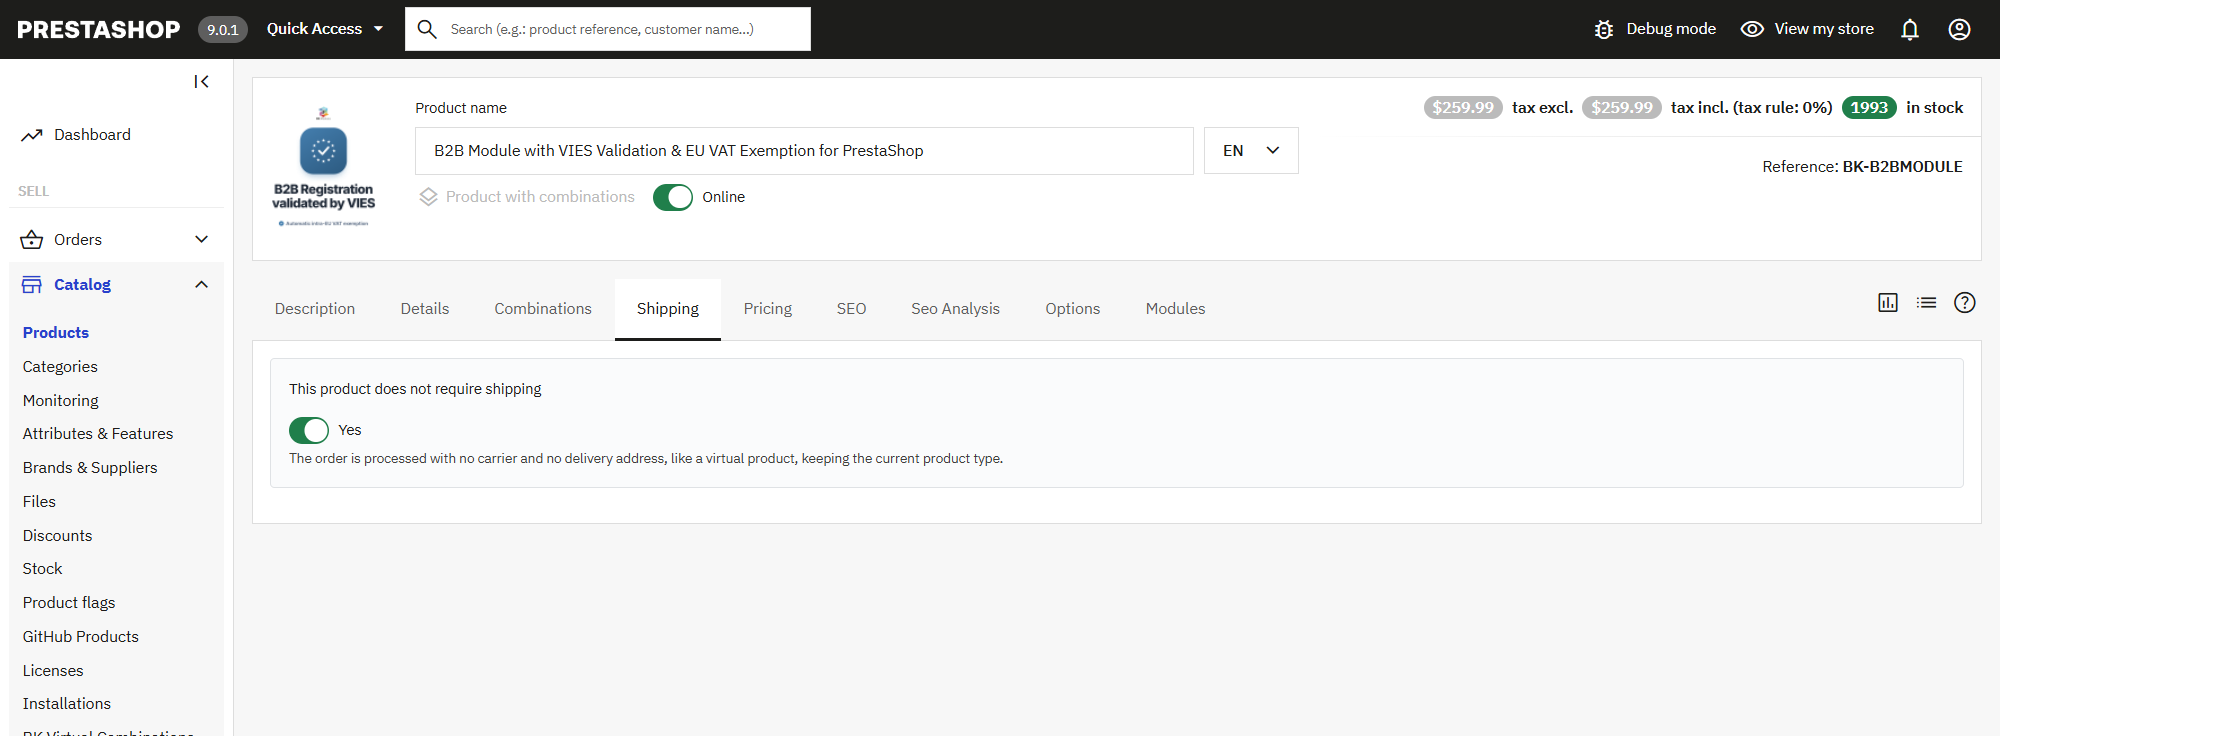2221x736 pixels.
Task: Click the product combinations layers icon
Action: tap(429, 197)
